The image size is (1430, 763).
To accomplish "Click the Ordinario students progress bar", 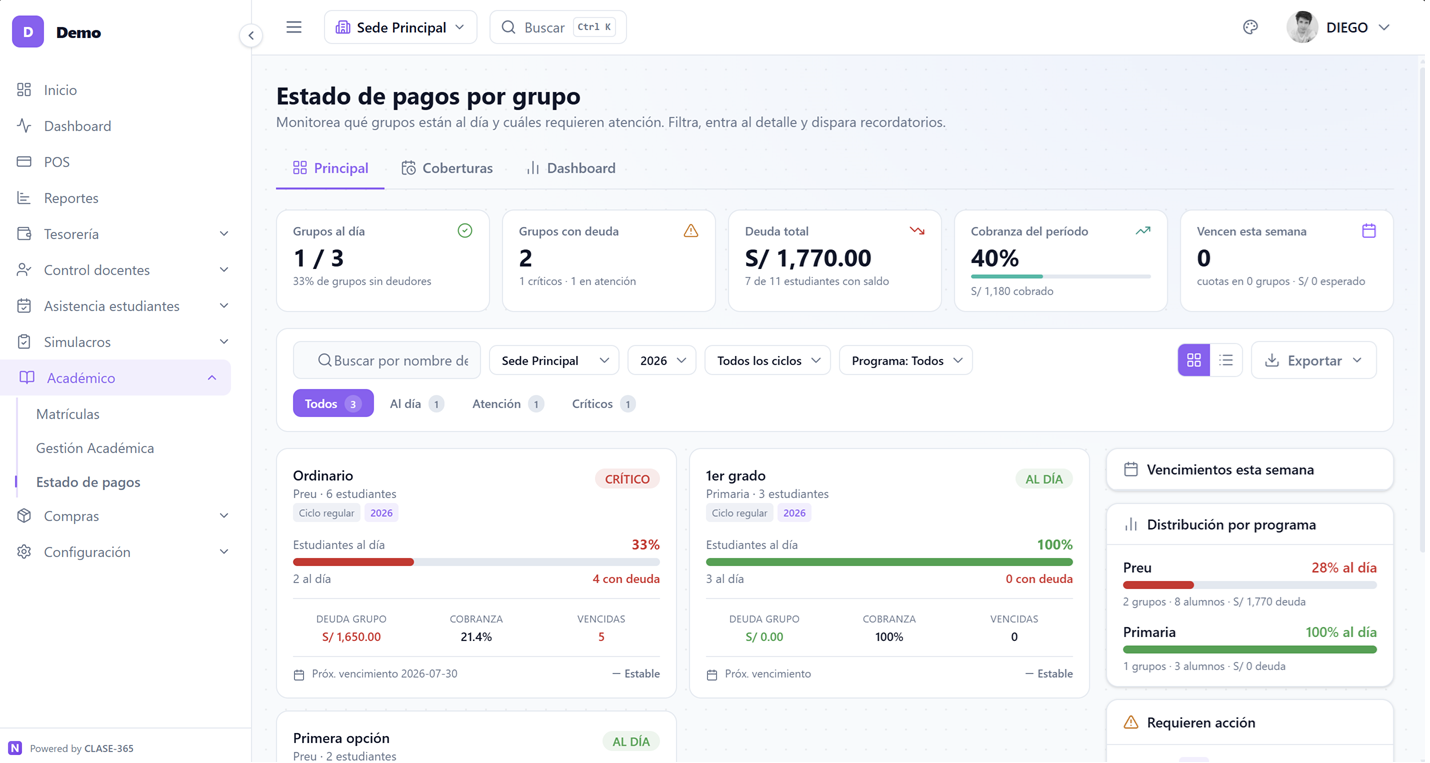I will point(476,562).
